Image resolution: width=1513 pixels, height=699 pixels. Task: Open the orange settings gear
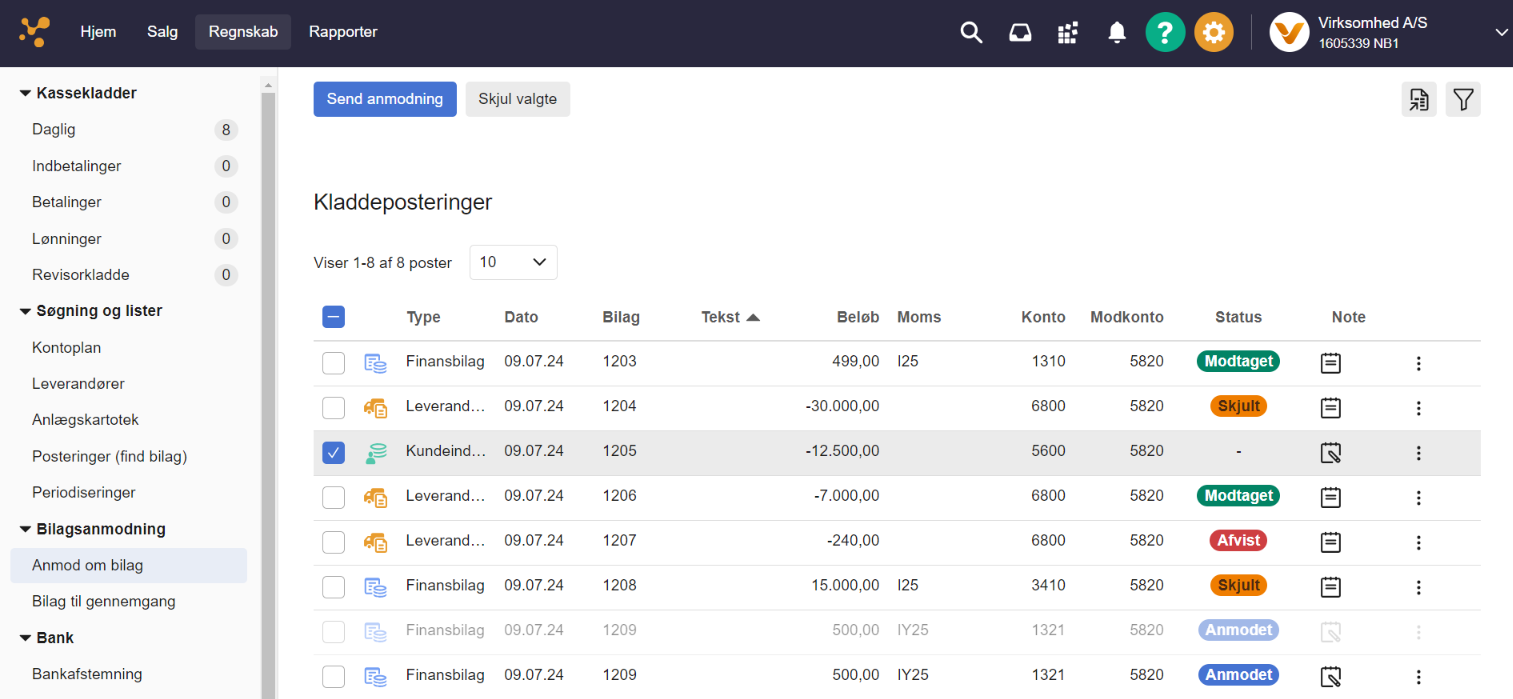click(x=1213, y=32)
